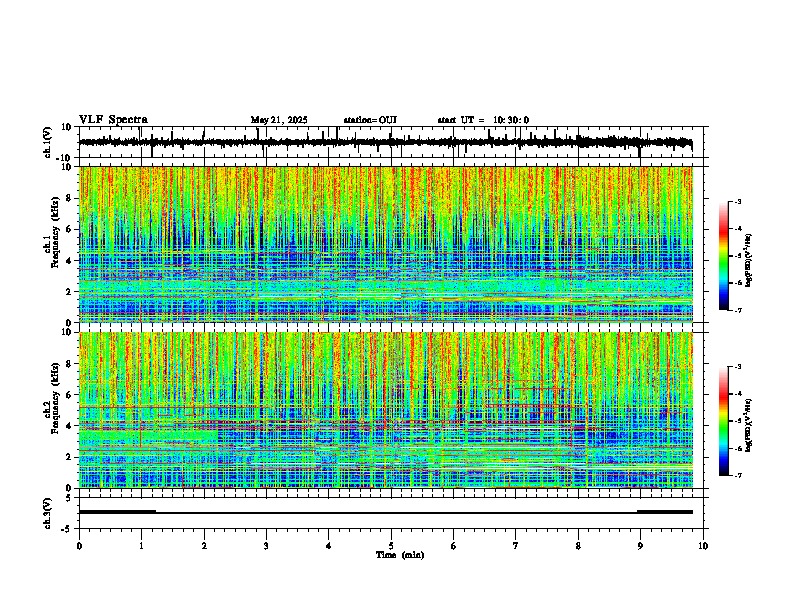Select the "start UT = 10:30:0" header text
The height and width of the screenshot is (612, 792).
tap(483, 120)
